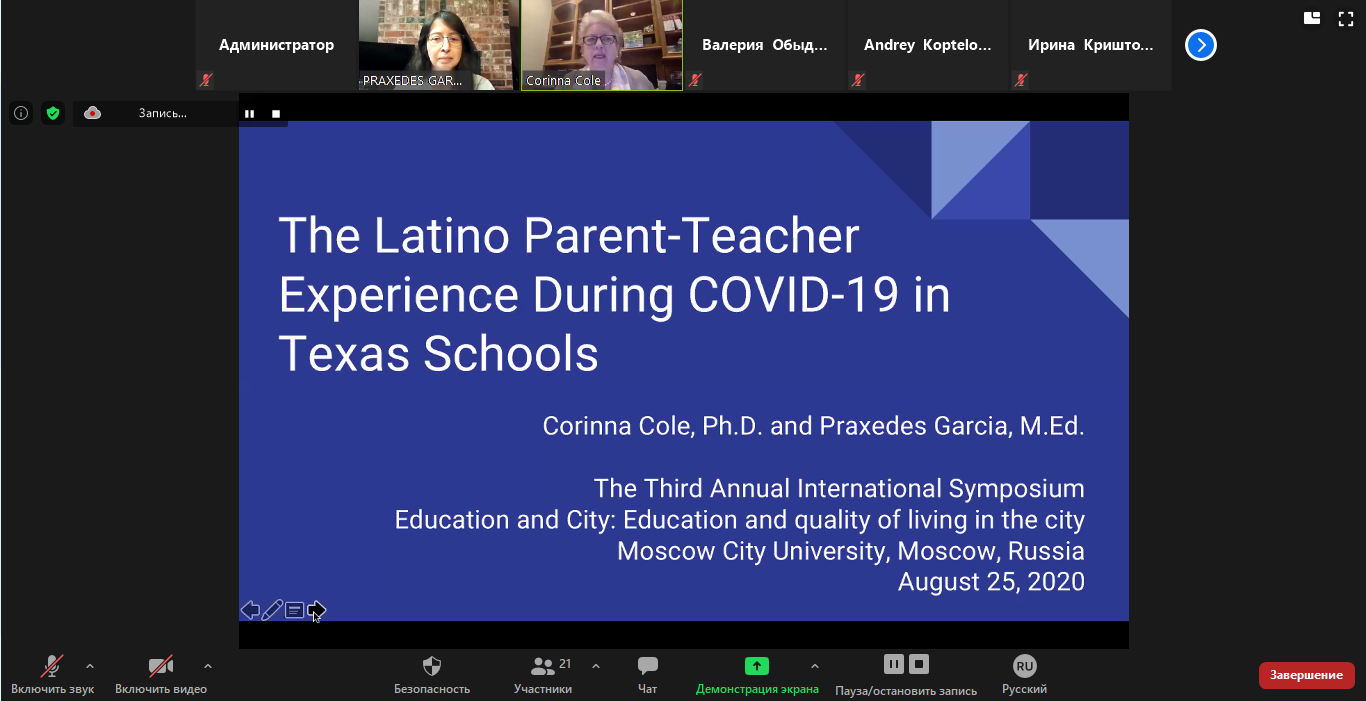Open the Безопасность shield menu

coord(432,667)
